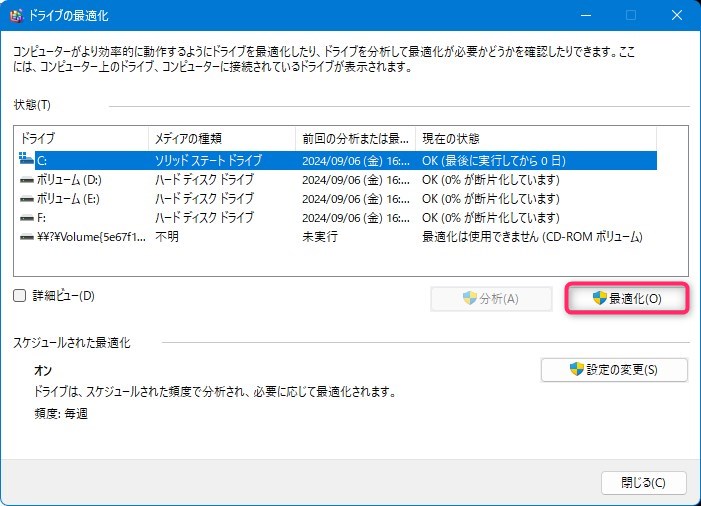Screen dimensions: 701x506
Task: Click the C: drive Windows icon
Action: (x=26, y=160)
